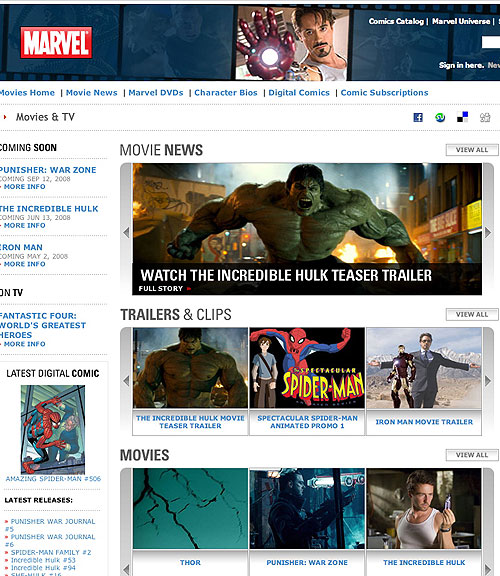Viewport: 500px width, 576px height.
Task: Open Marvel DVDs nav item
Action: click(156, 93)
